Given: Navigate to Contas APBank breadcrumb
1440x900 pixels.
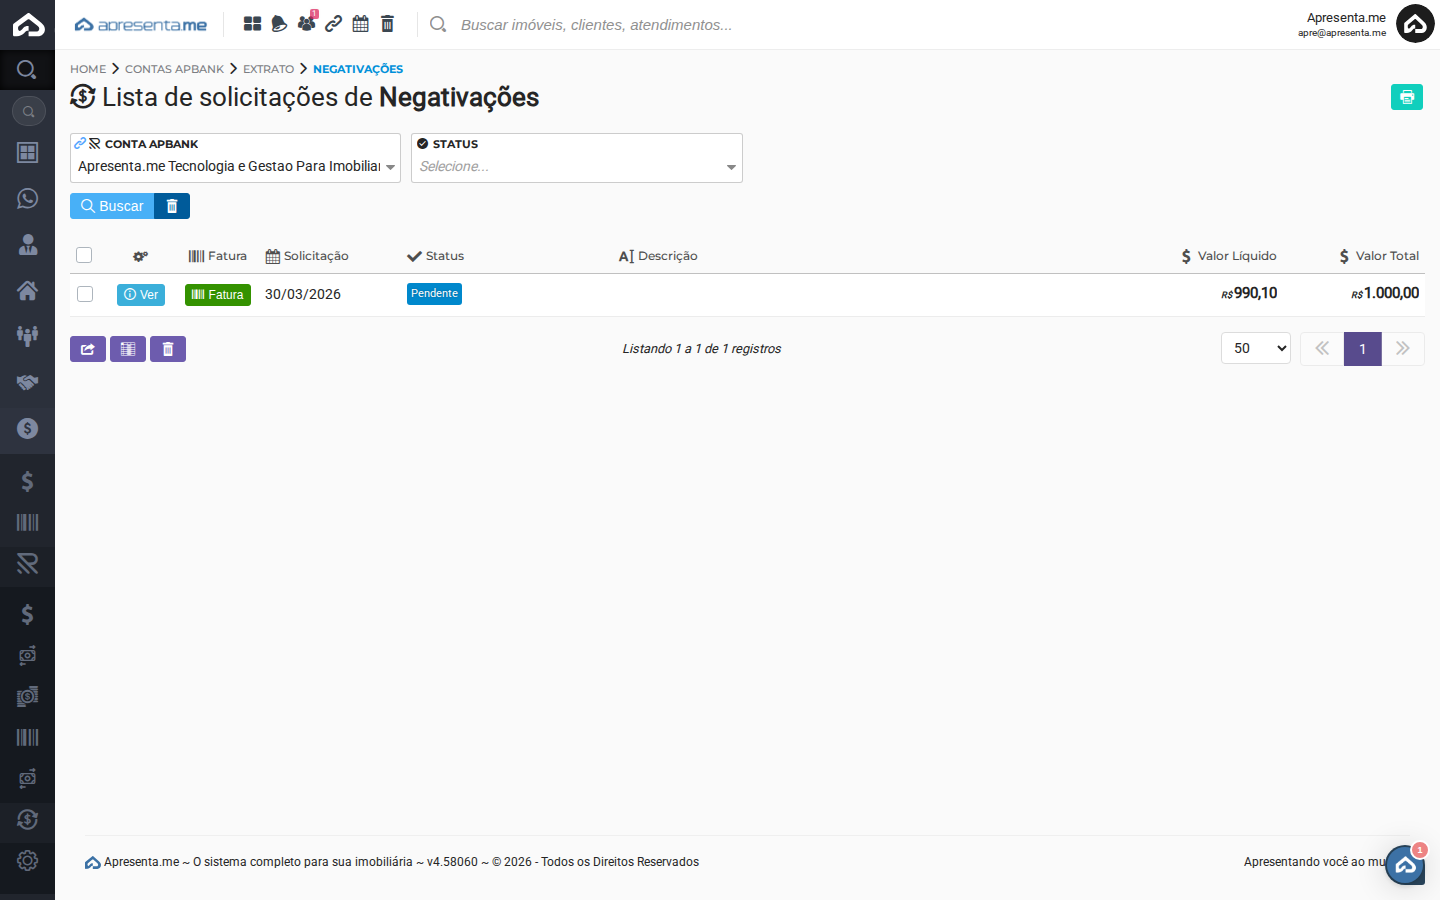Looking at the screenshot, I should (x=174, y=69).
